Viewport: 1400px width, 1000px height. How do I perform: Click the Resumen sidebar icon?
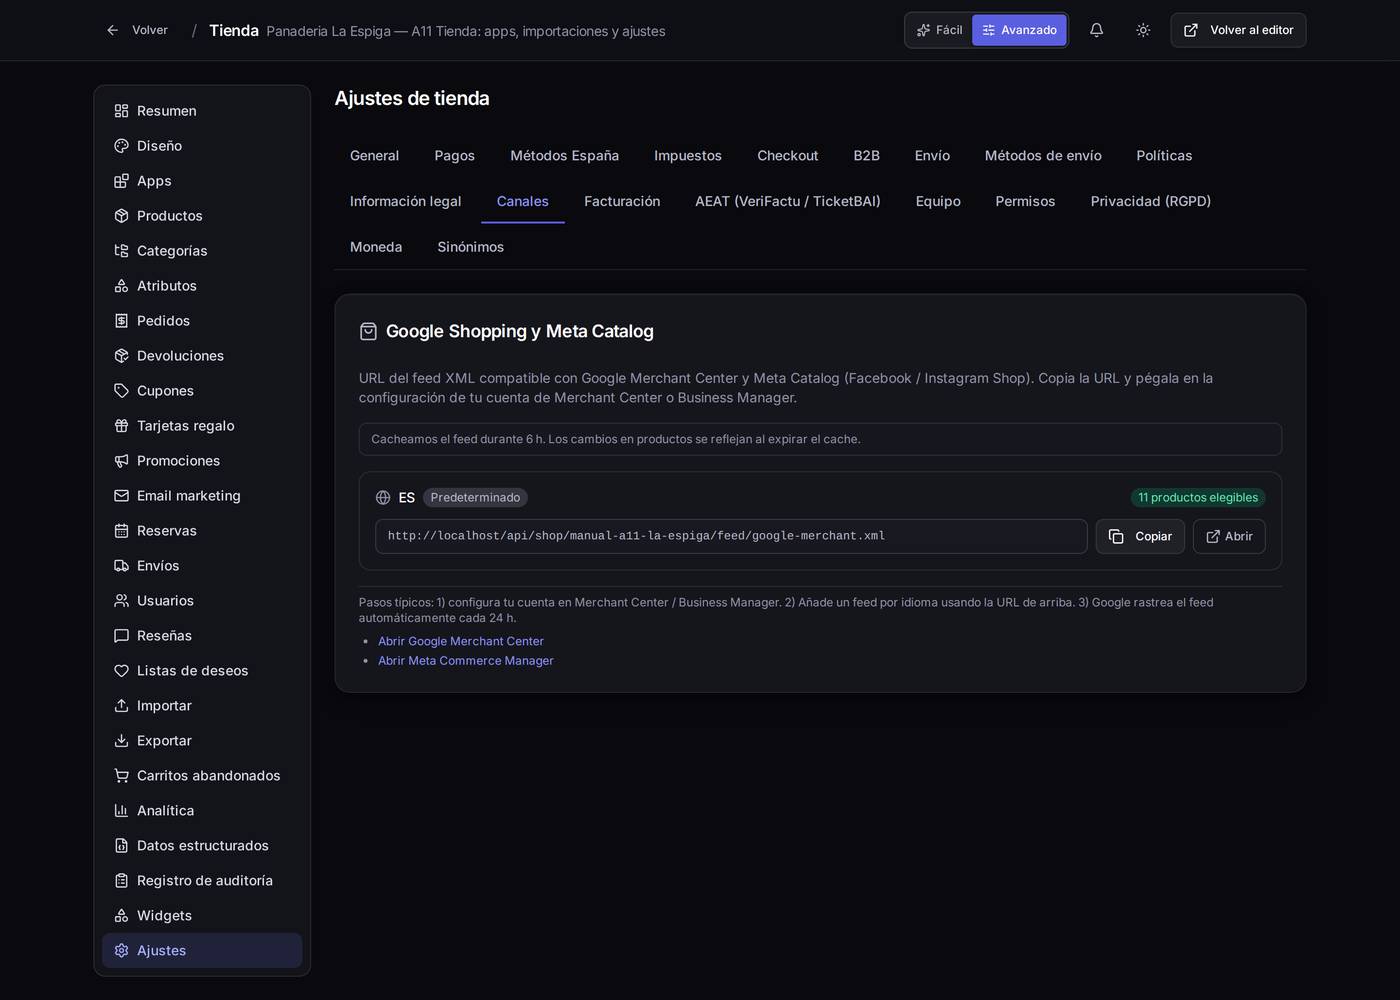point(121,111)
